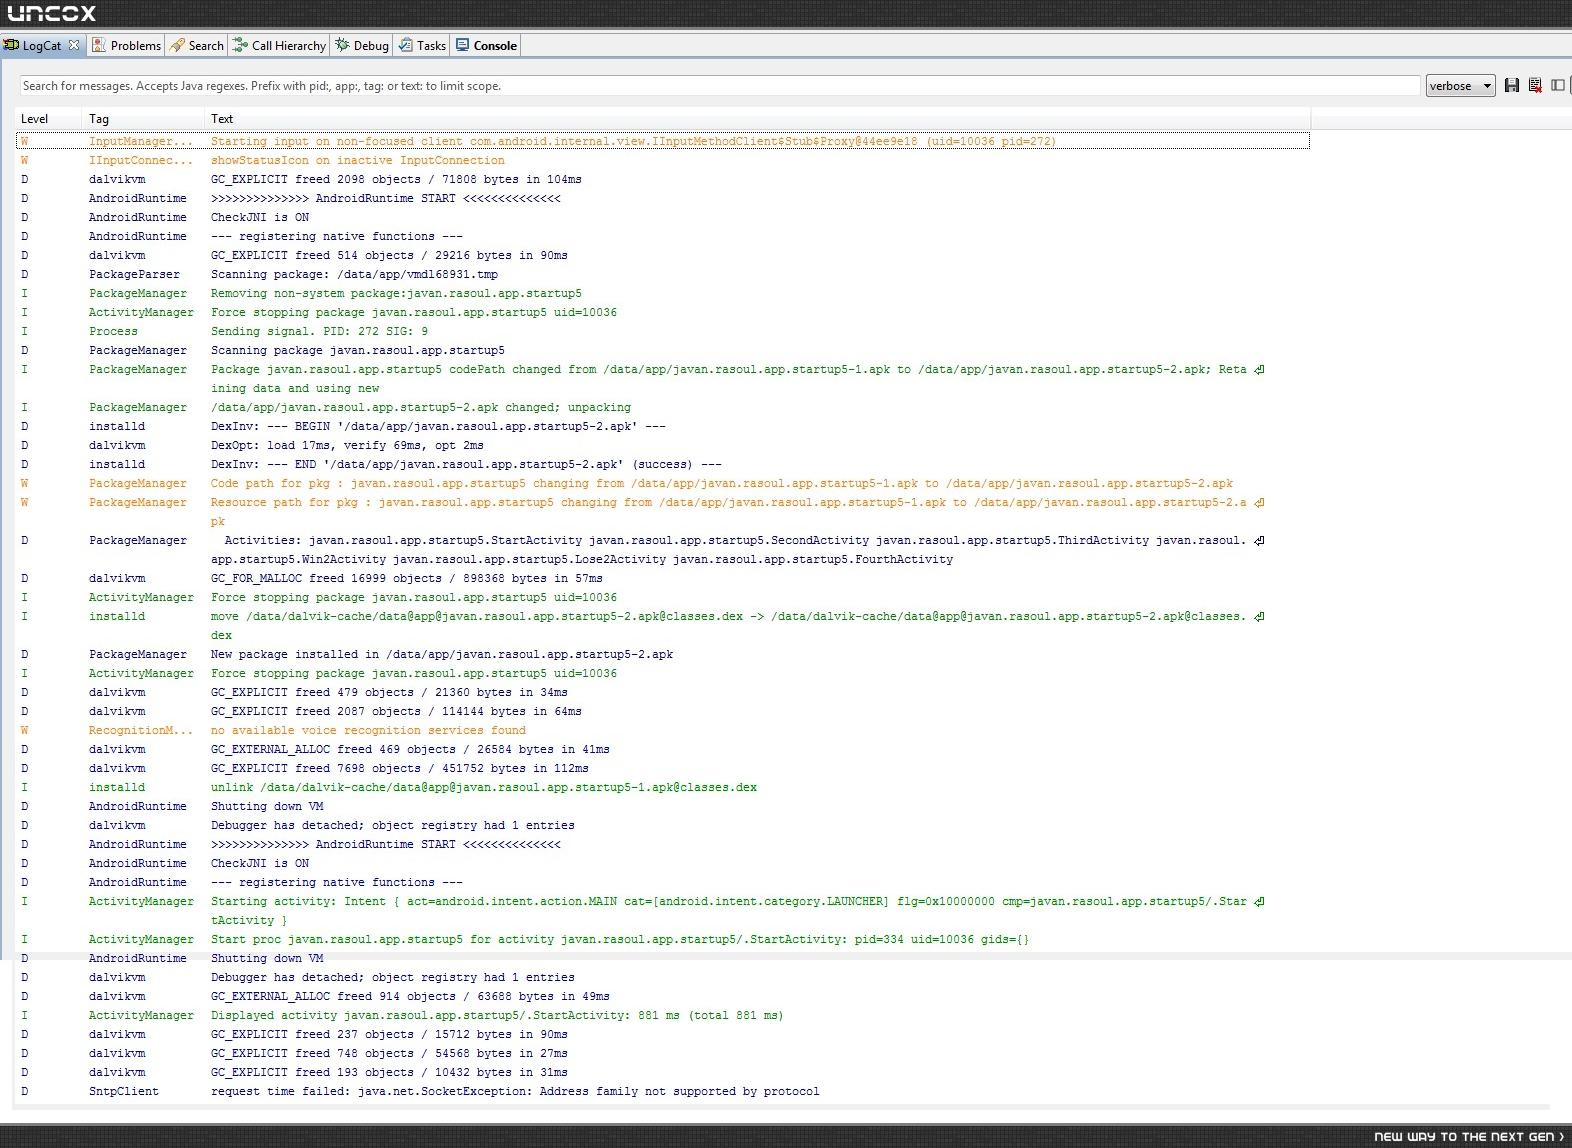Select 'GC_EXPLICIT freed 7698 objects' row

point(663,769)
